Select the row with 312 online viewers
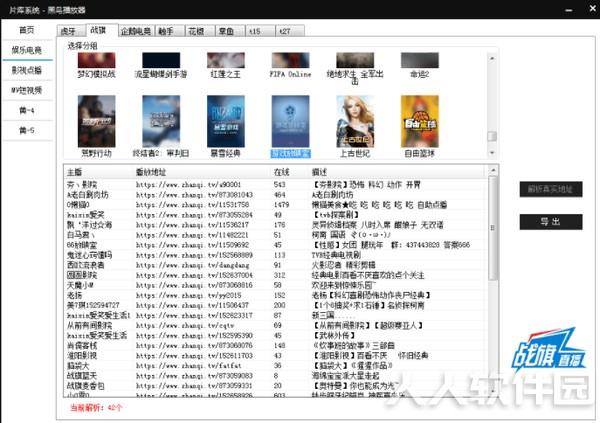Image resolution: width=600 pixels, height=423 pixels. click(x=276, y=275)
